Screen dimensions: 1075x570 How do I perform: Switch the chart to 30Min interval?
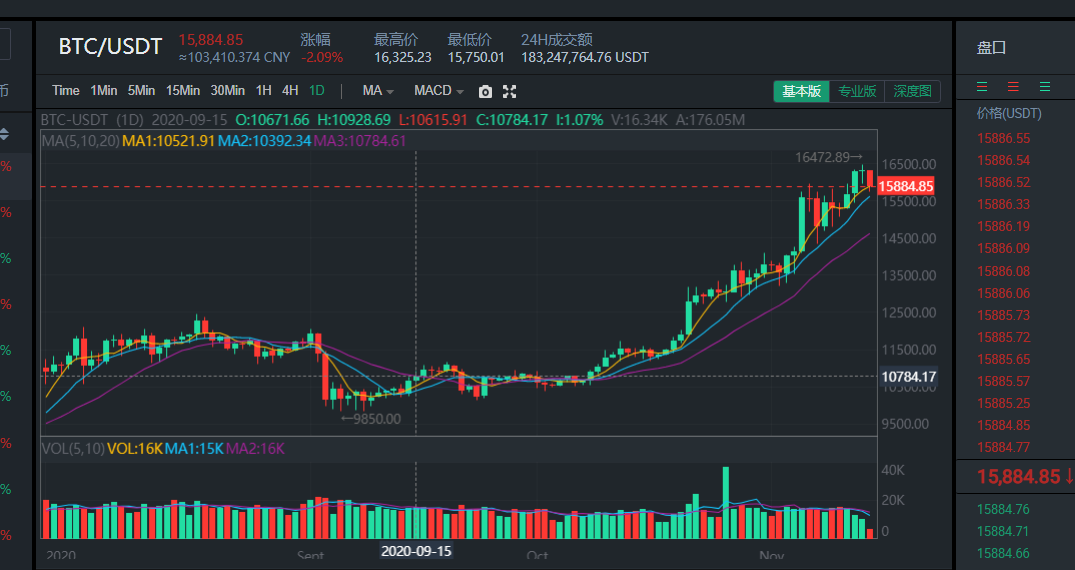228,91
